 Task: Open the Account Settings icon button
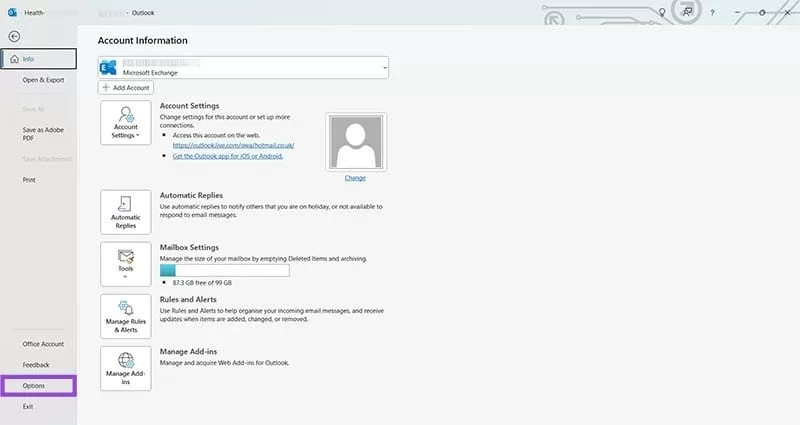pyautogui.click(x=126, y=122)
